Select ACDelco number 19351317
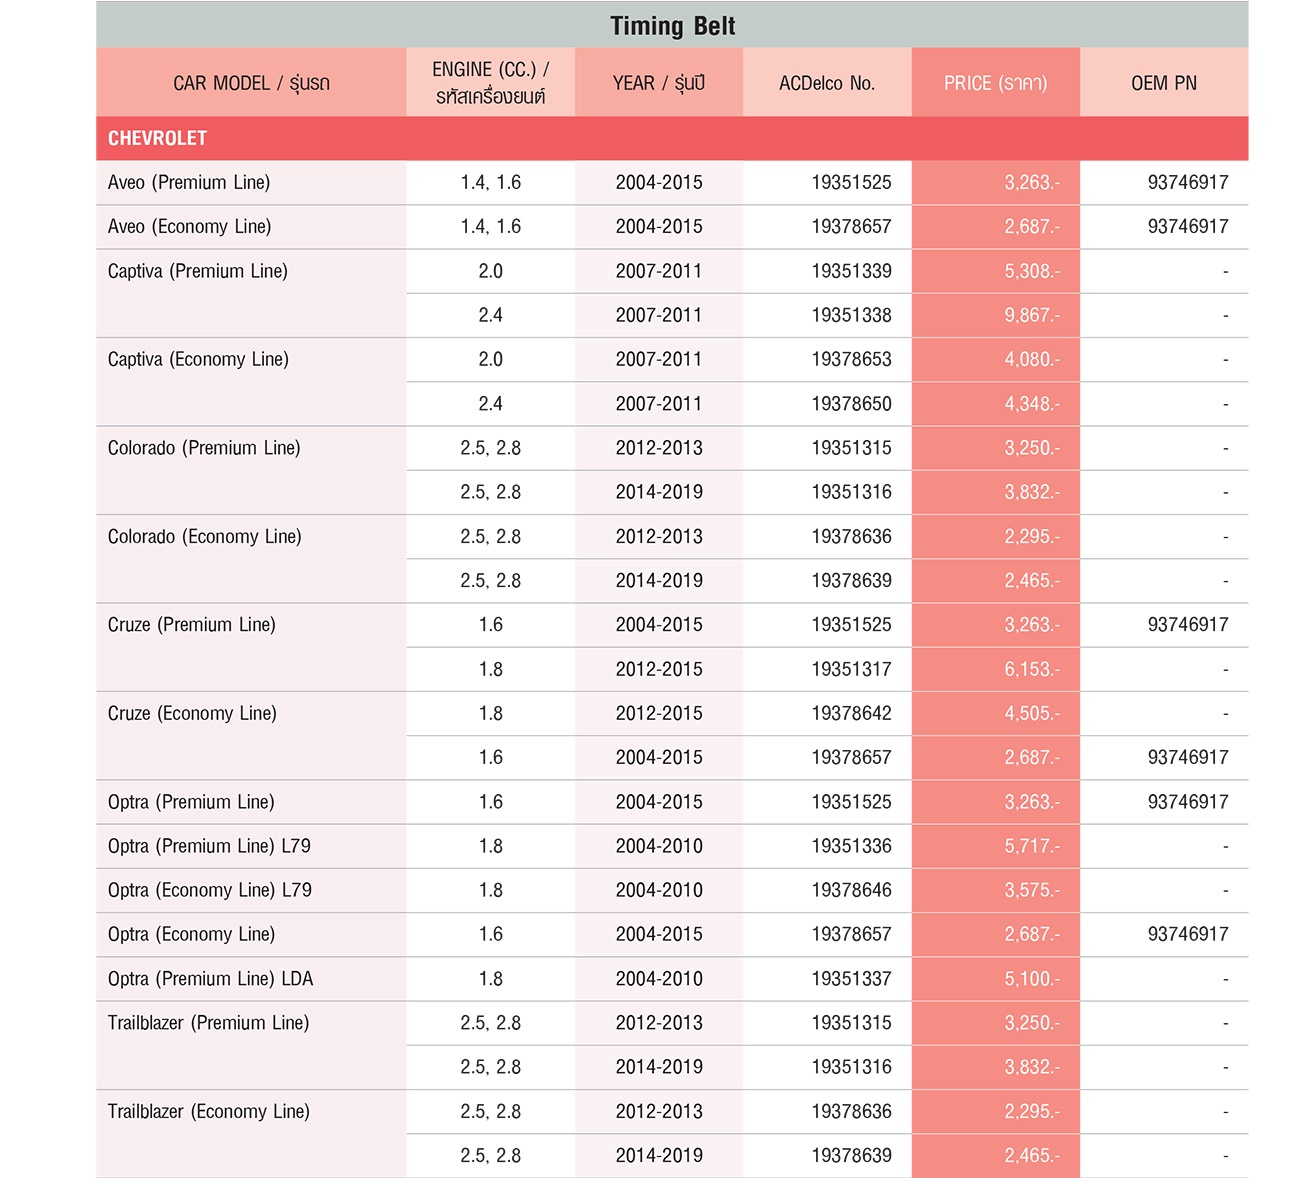The width and height of the screenshot is (1300, 1178). coord(851,669)
